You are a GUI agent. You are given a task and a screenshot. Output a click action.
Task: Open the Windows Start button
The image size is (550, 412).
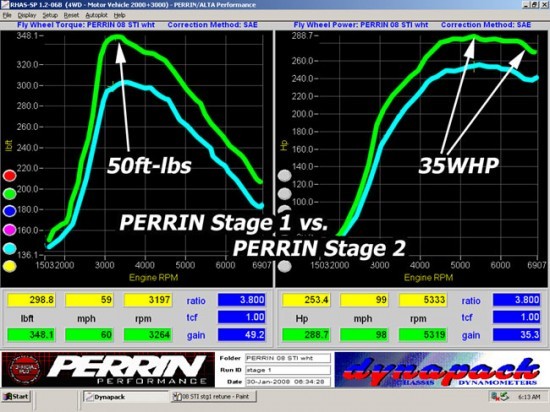[x=16, y=397]
